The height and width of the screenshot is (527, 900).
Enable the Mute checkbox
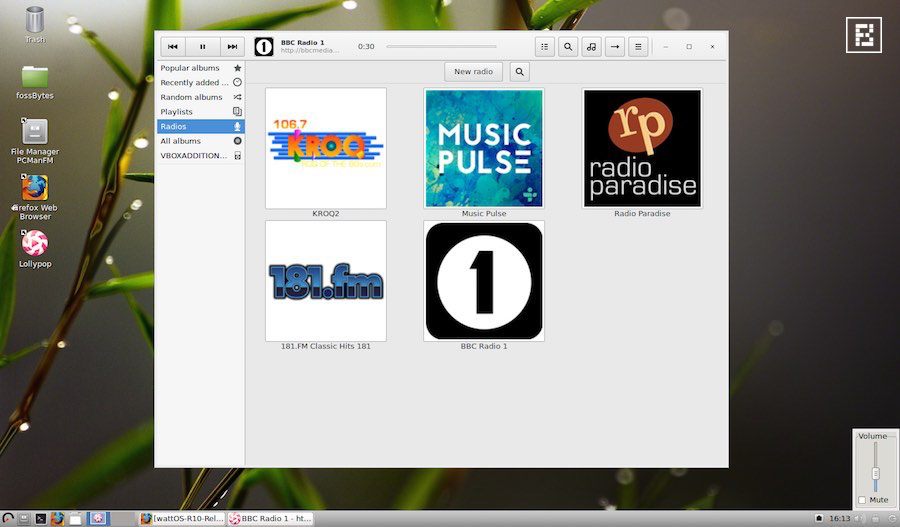tap(862, 500)
